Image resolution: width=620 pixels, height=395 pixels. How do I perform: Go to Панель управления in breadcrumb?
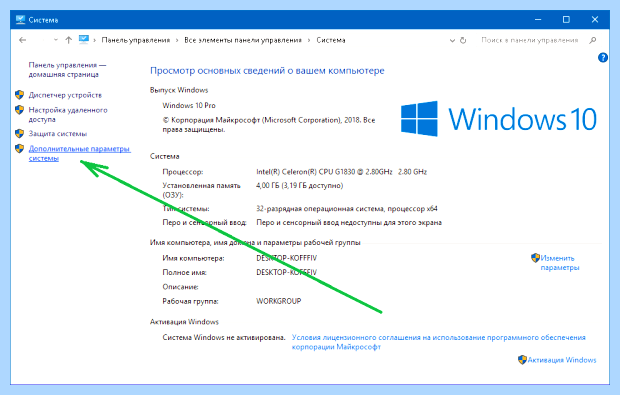[136, 40]
